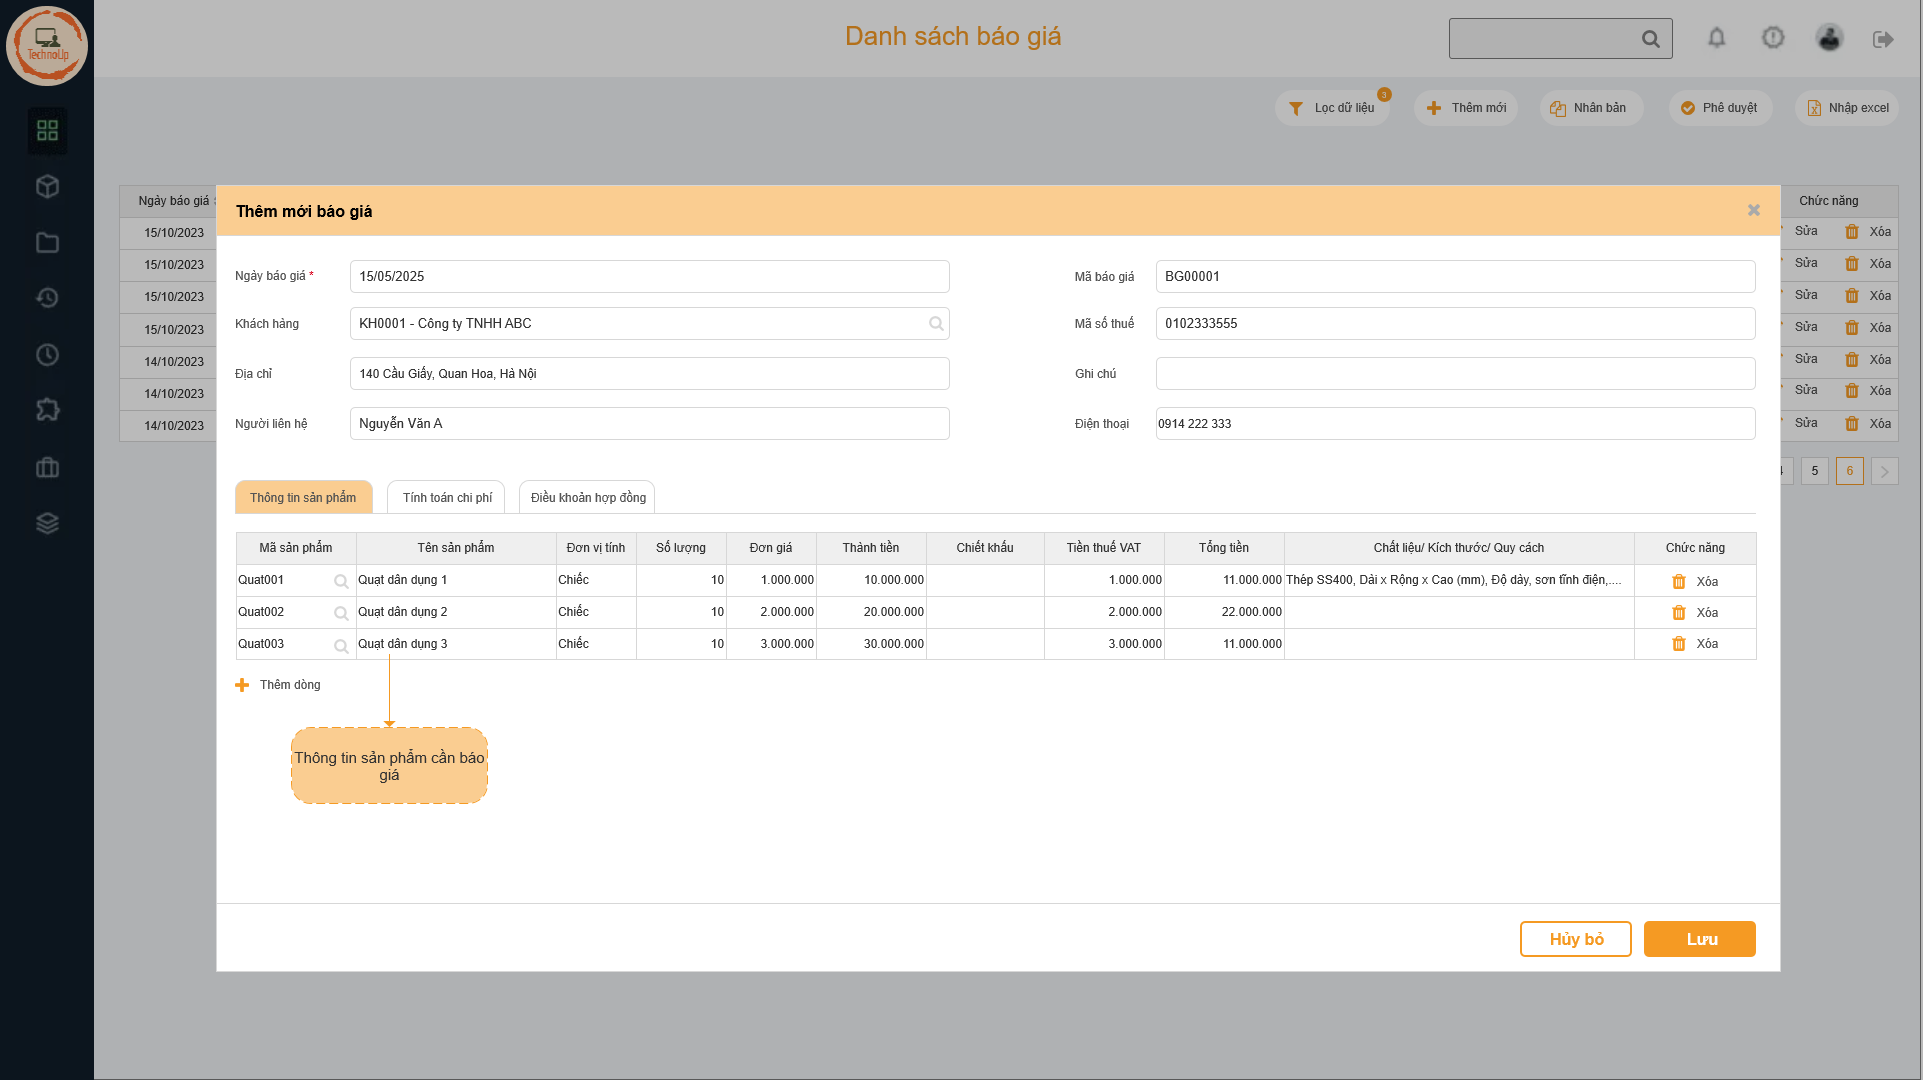This screenshot has width=1923, height=1080.
Task: Search product code in Quat003 row
Action: 341,645
